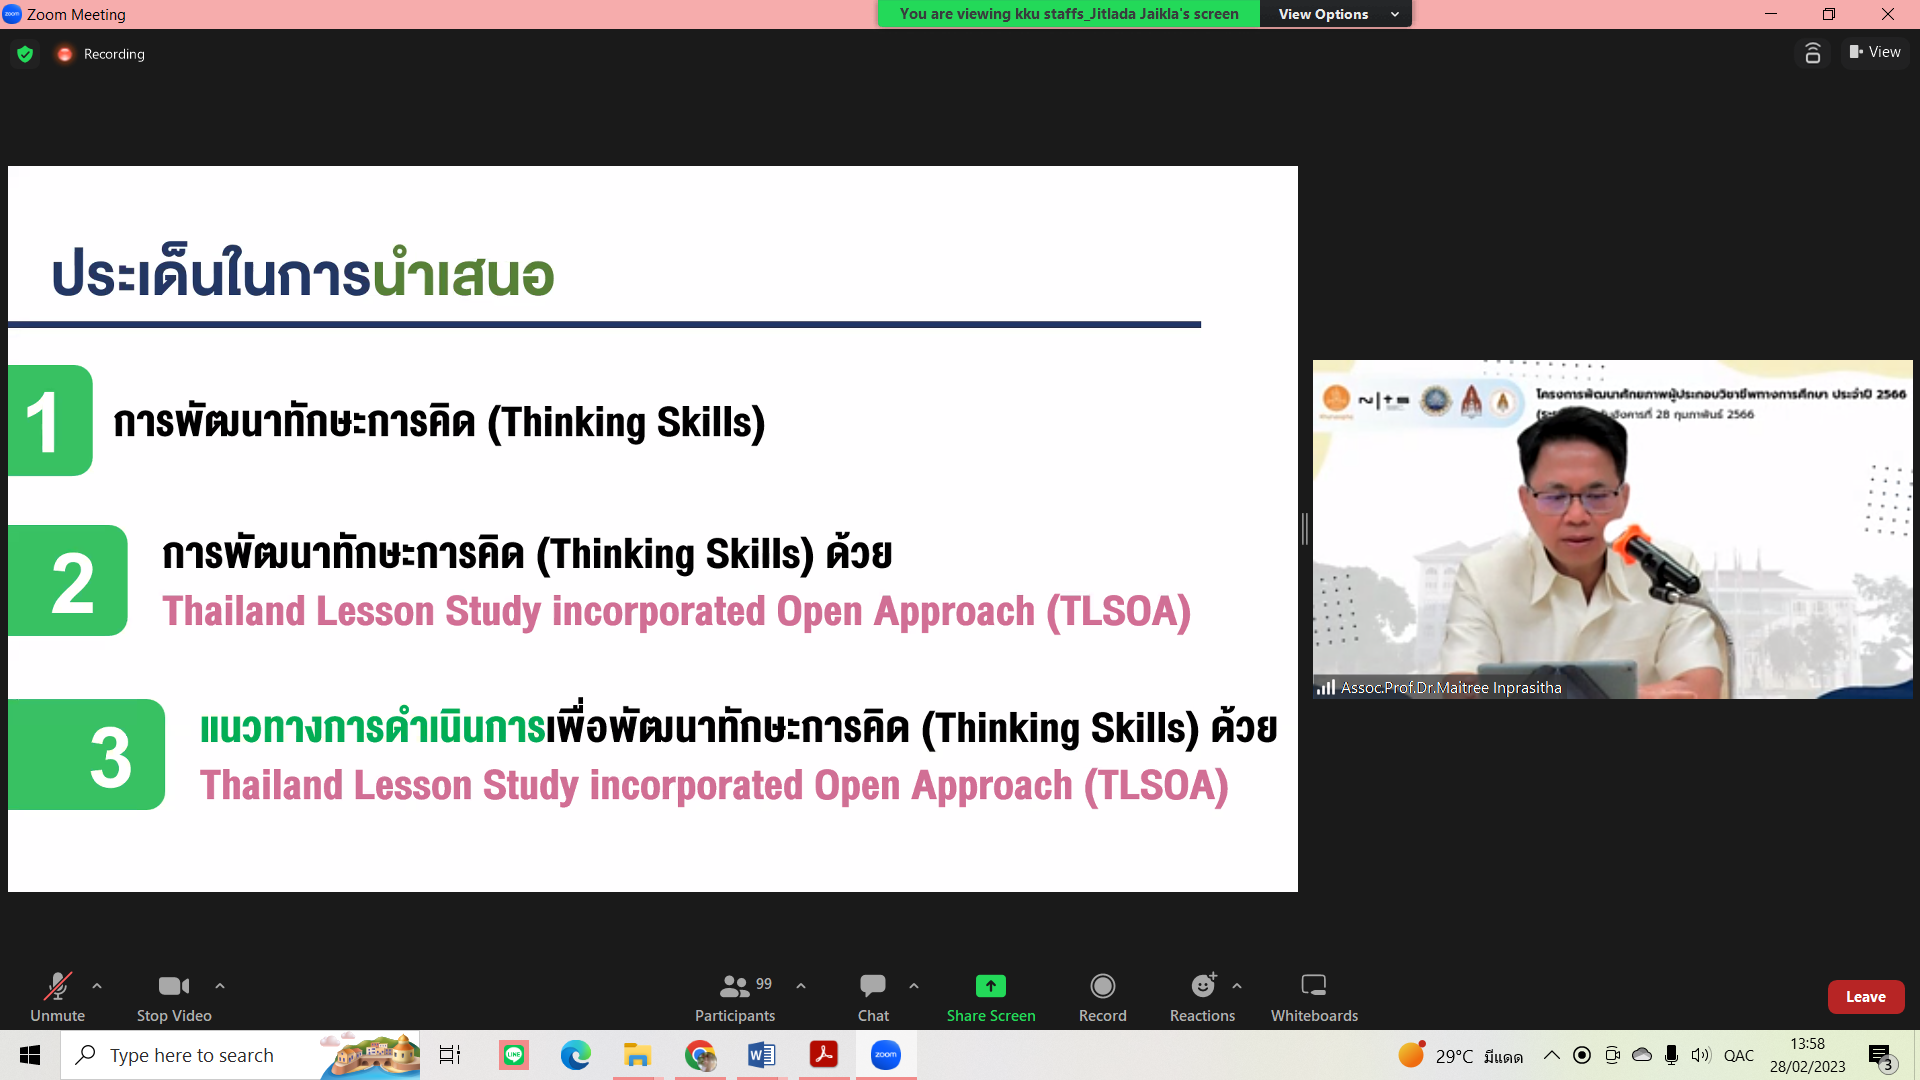Open the View Options dropdown
Screen dimensions: 1920x1080
coord(1336,14)
